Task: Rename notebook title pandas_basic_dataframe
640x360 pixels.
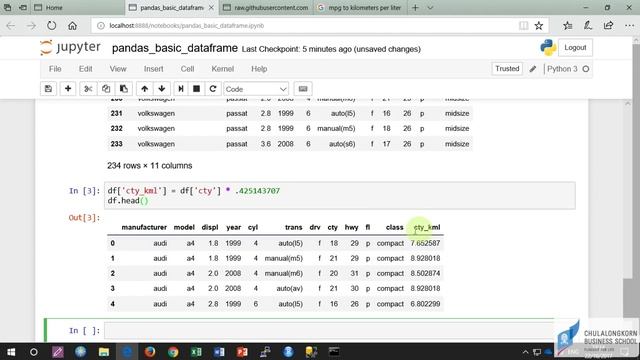Action: coord(175,48)
